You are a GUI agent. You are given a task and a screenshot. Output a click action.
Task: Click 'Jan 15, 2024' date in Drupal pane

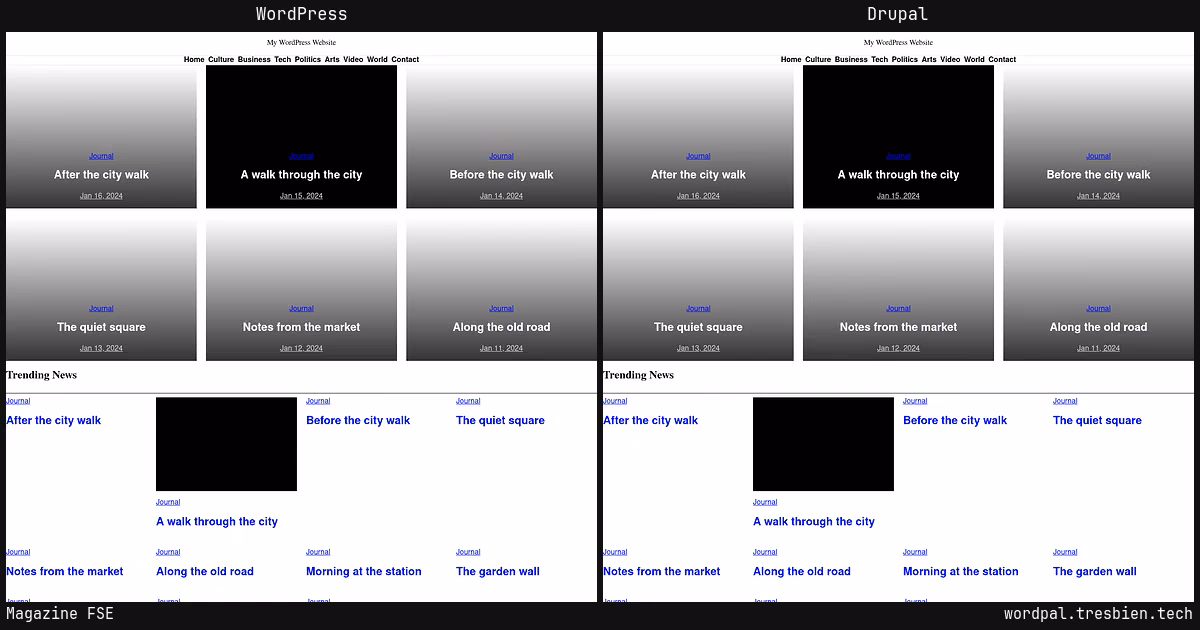[898, 196]
